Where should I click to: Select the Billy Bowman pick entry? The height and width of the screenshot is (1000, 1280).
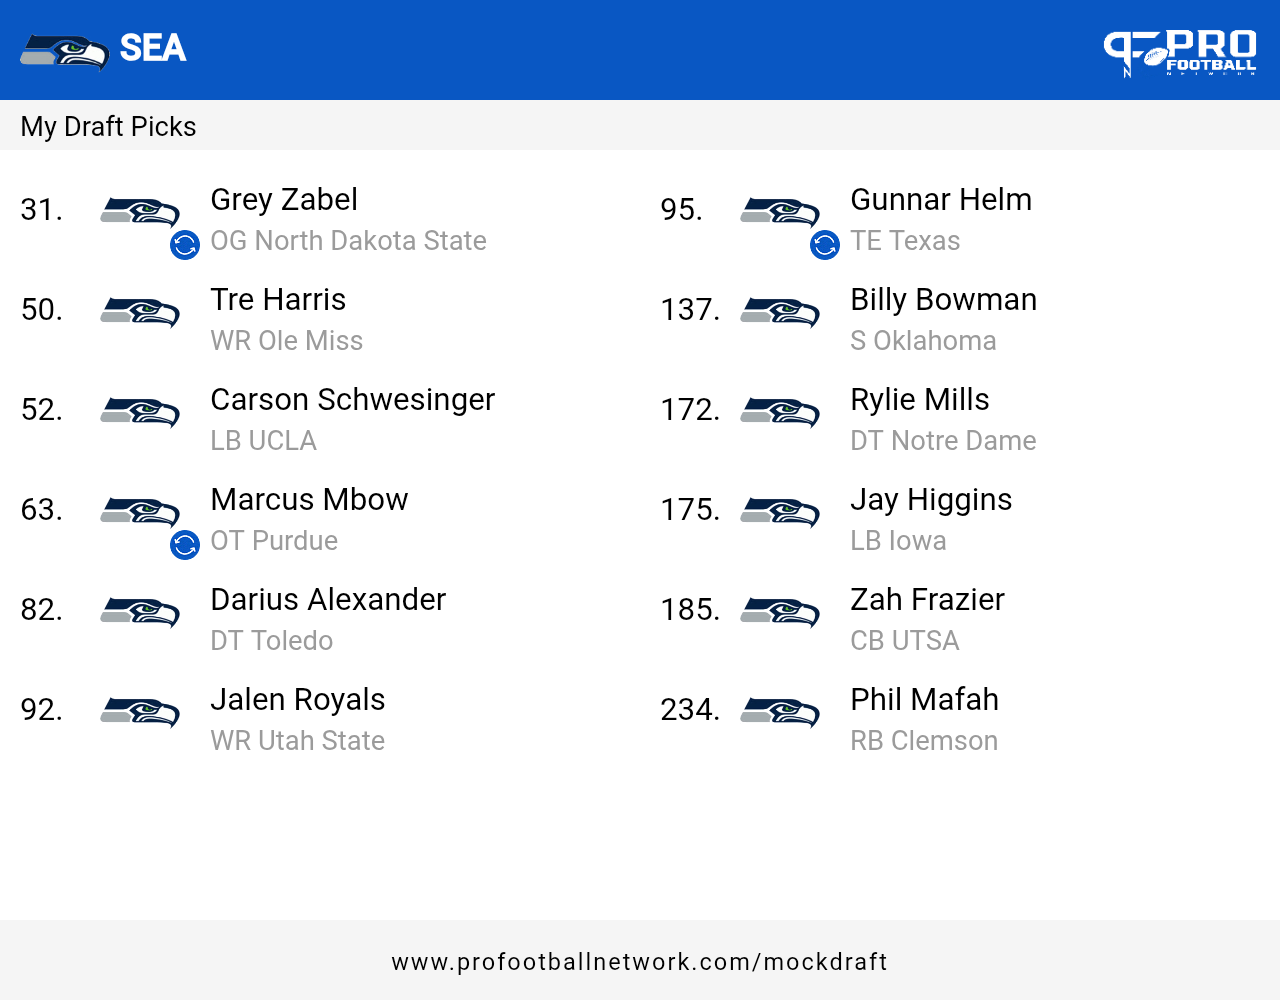click(943, 300)
